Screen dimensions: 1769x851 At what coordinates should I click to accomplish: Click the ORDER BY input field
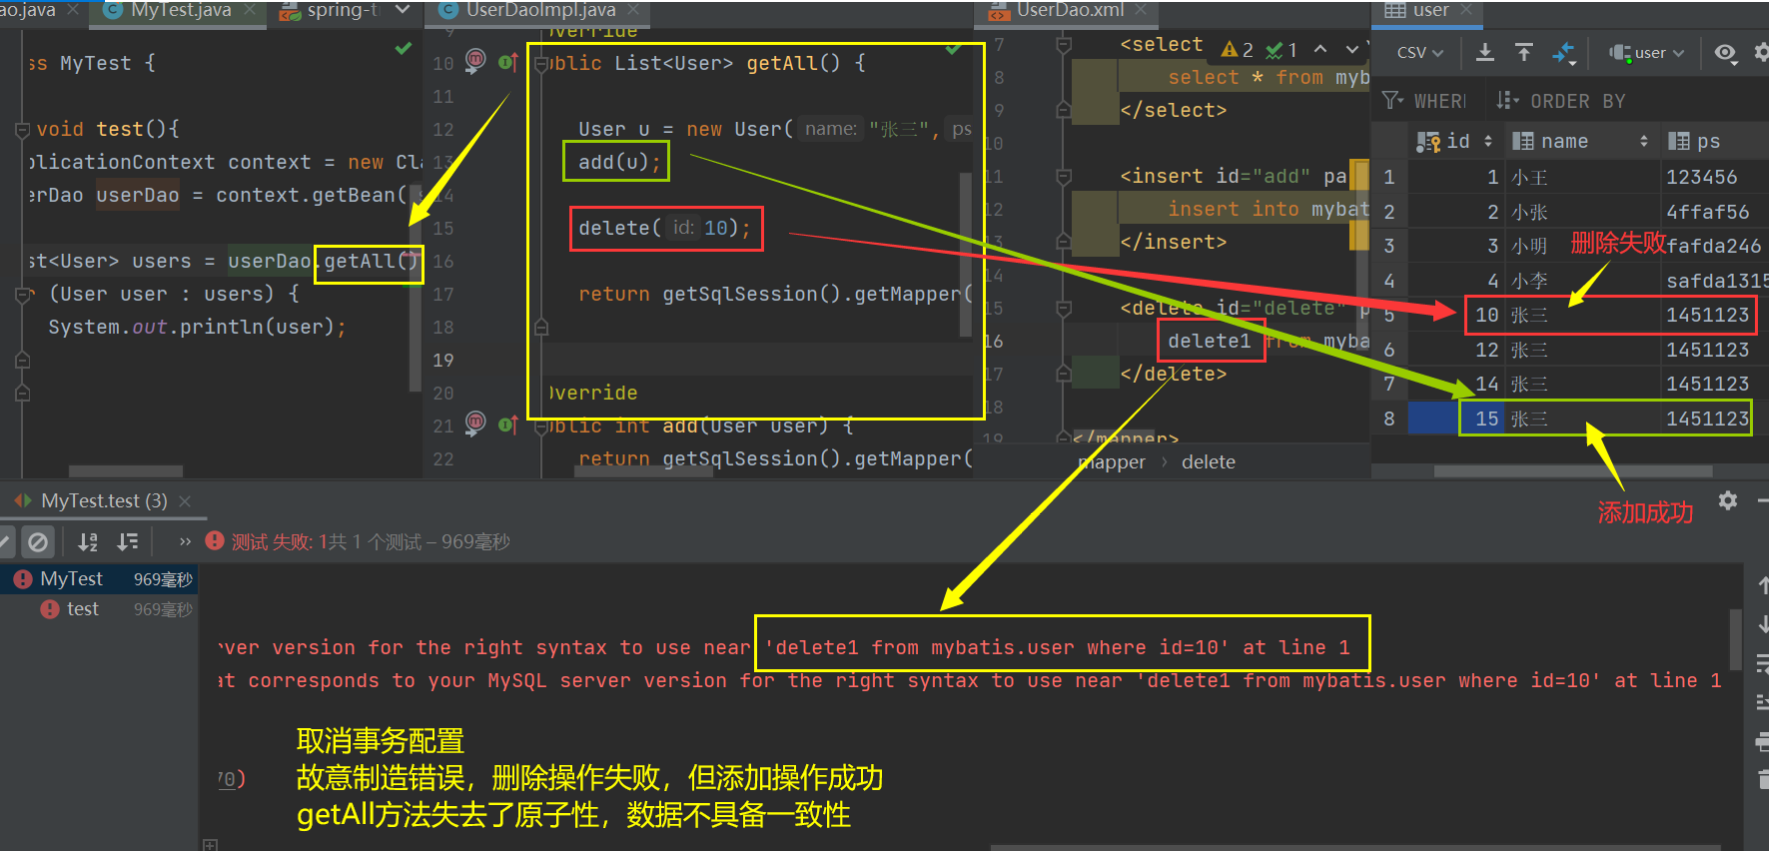pos(1580,101)
